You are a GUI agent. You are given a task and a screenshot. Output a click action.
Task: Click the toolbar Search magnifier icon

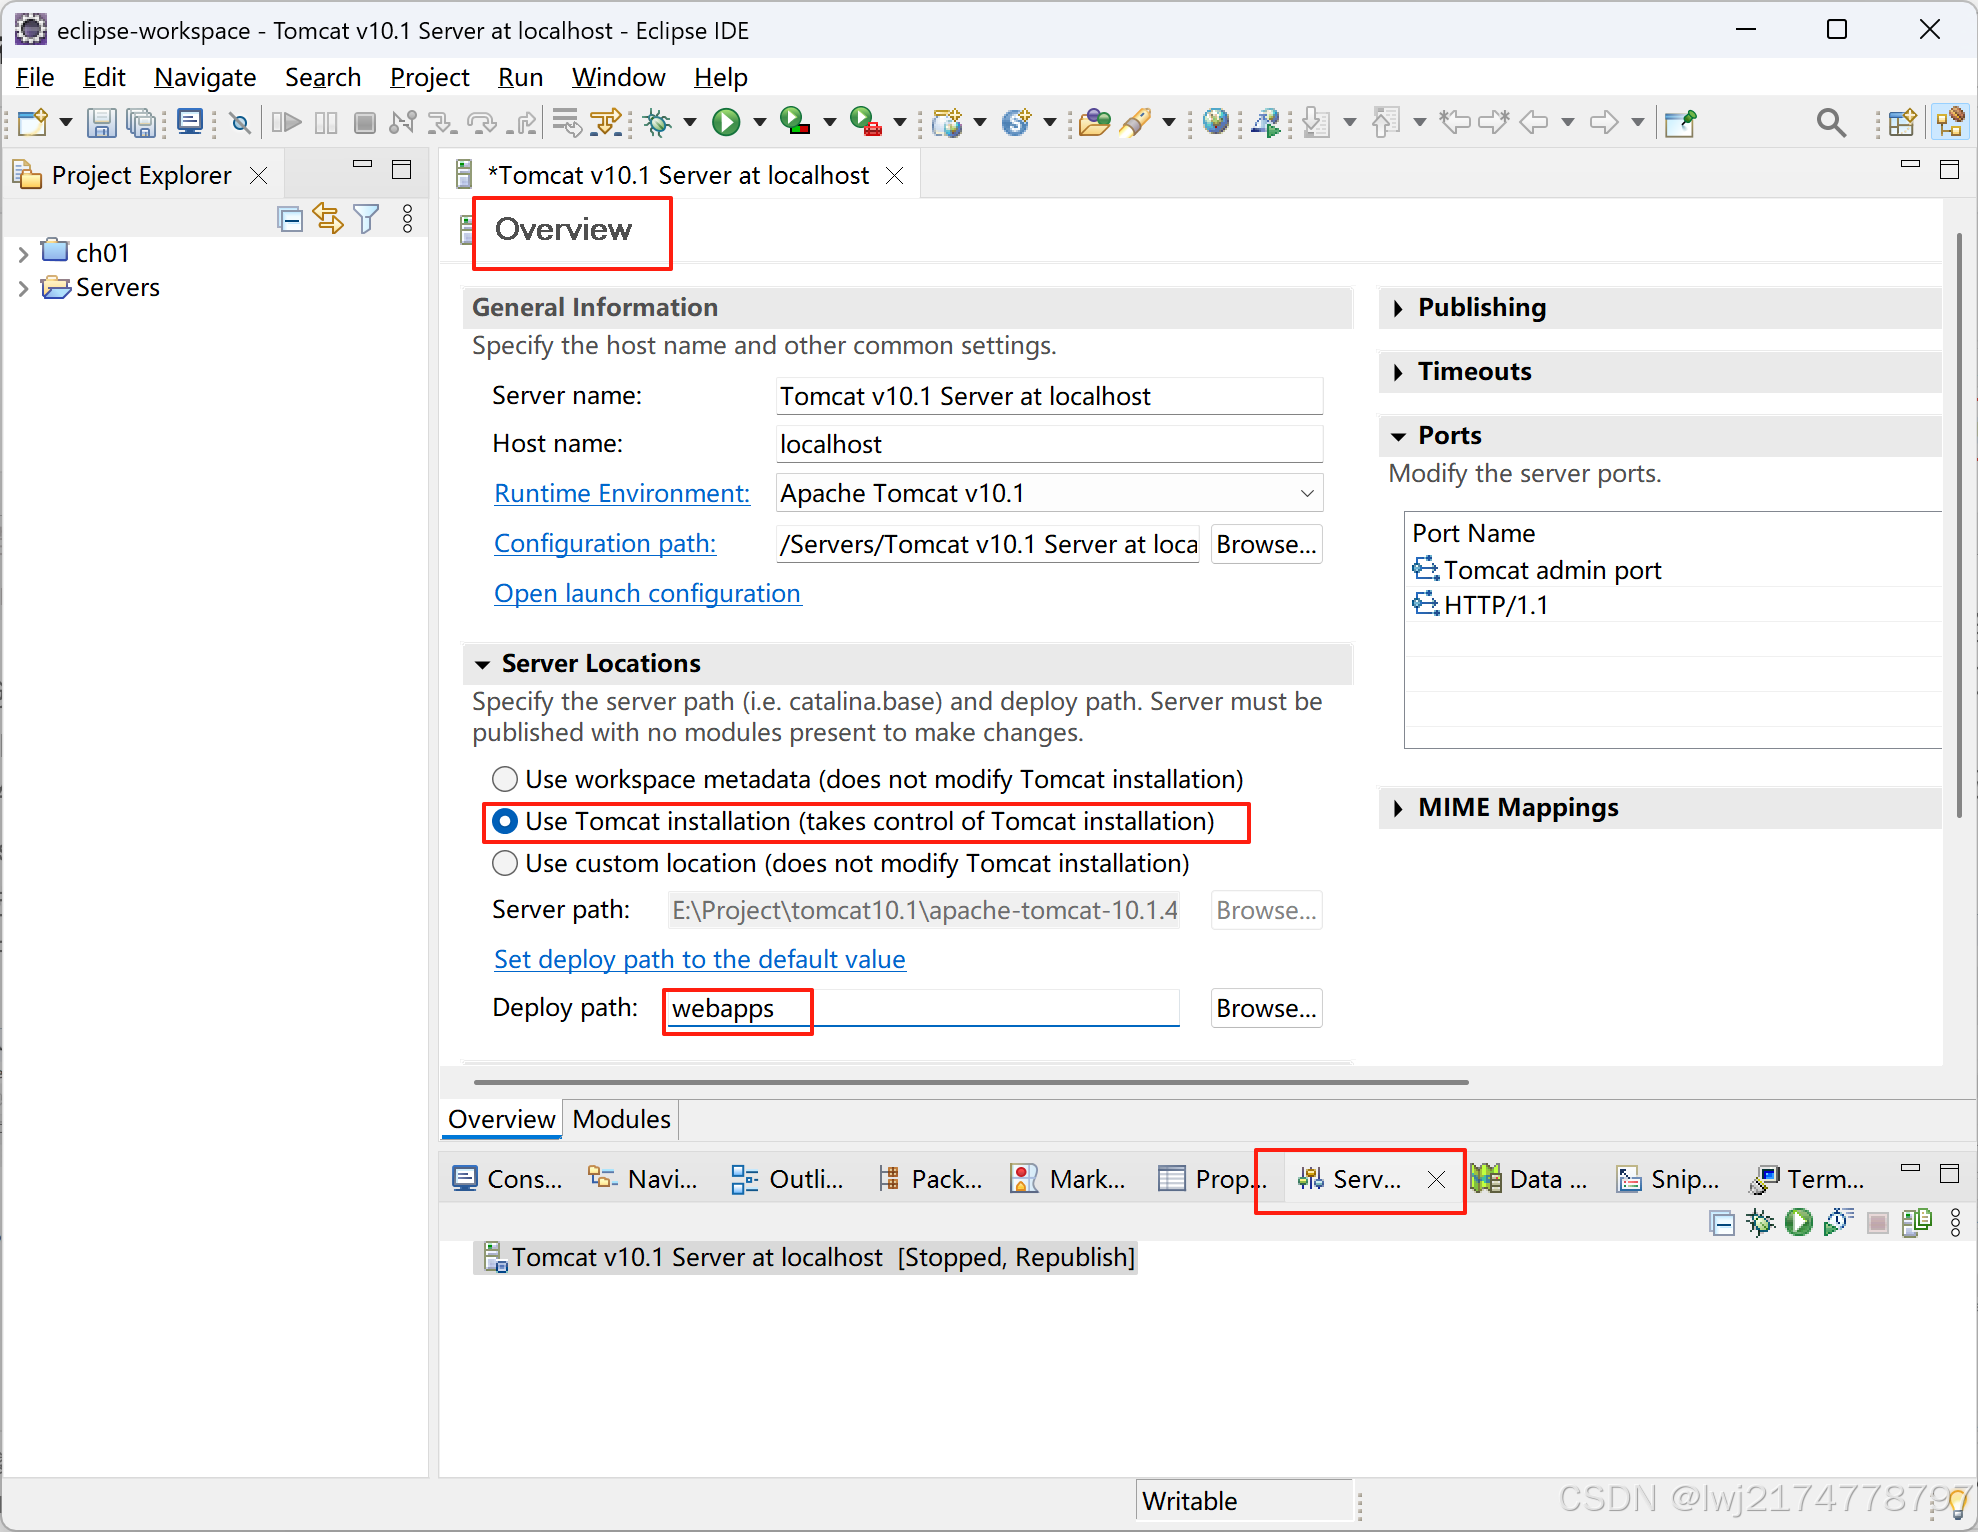pos(1831,122)
